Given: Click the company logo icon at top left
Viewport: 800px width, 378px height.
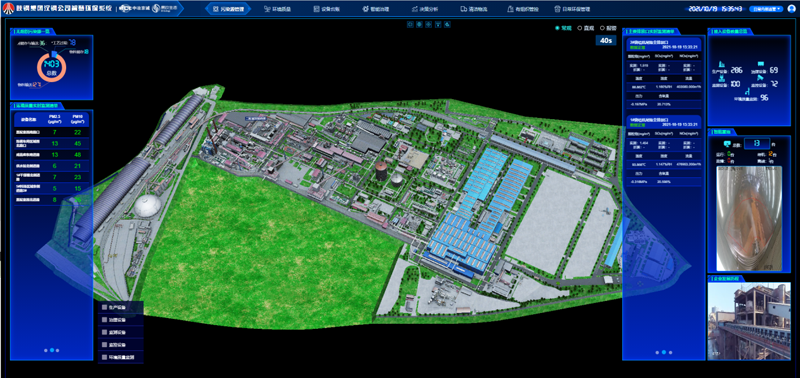Looking at the screenshot, I should click(x=8, y=9).
